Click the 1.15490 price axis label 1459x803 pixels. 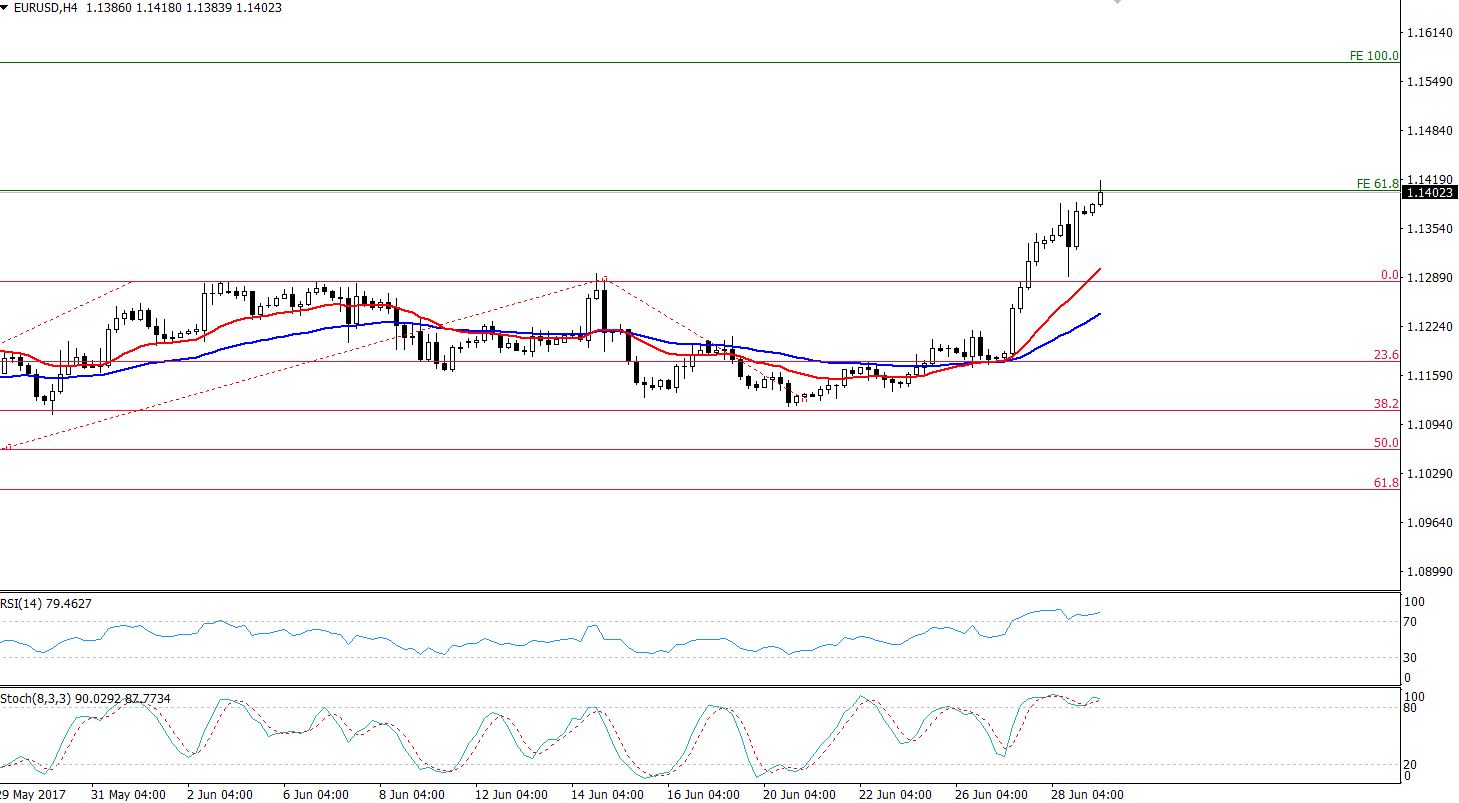[x=1429, y=82]
